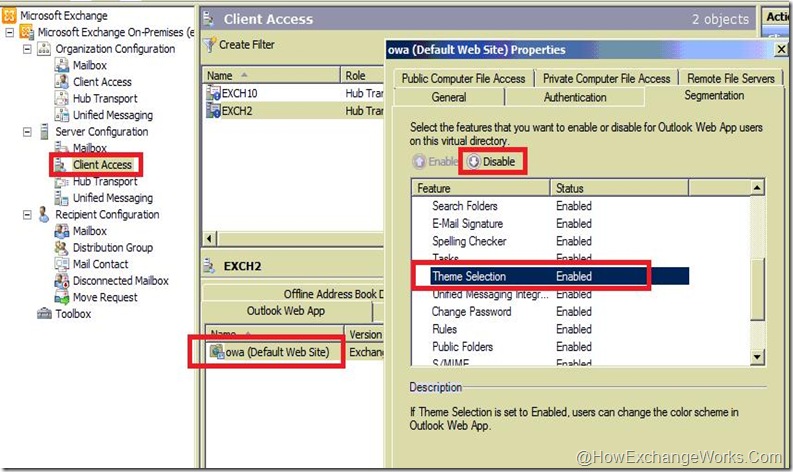Viewport: 793px width, 472px height.
Task: Collapse the Organization Configuration node
Action: 27,49
